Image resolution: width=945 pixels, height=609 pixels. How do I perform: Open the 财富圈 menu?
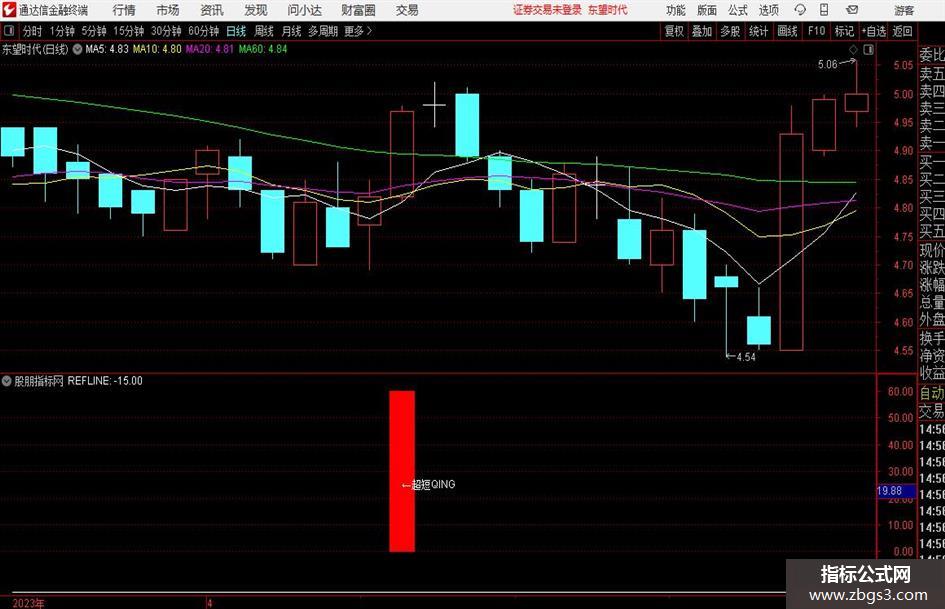[358, 10]
